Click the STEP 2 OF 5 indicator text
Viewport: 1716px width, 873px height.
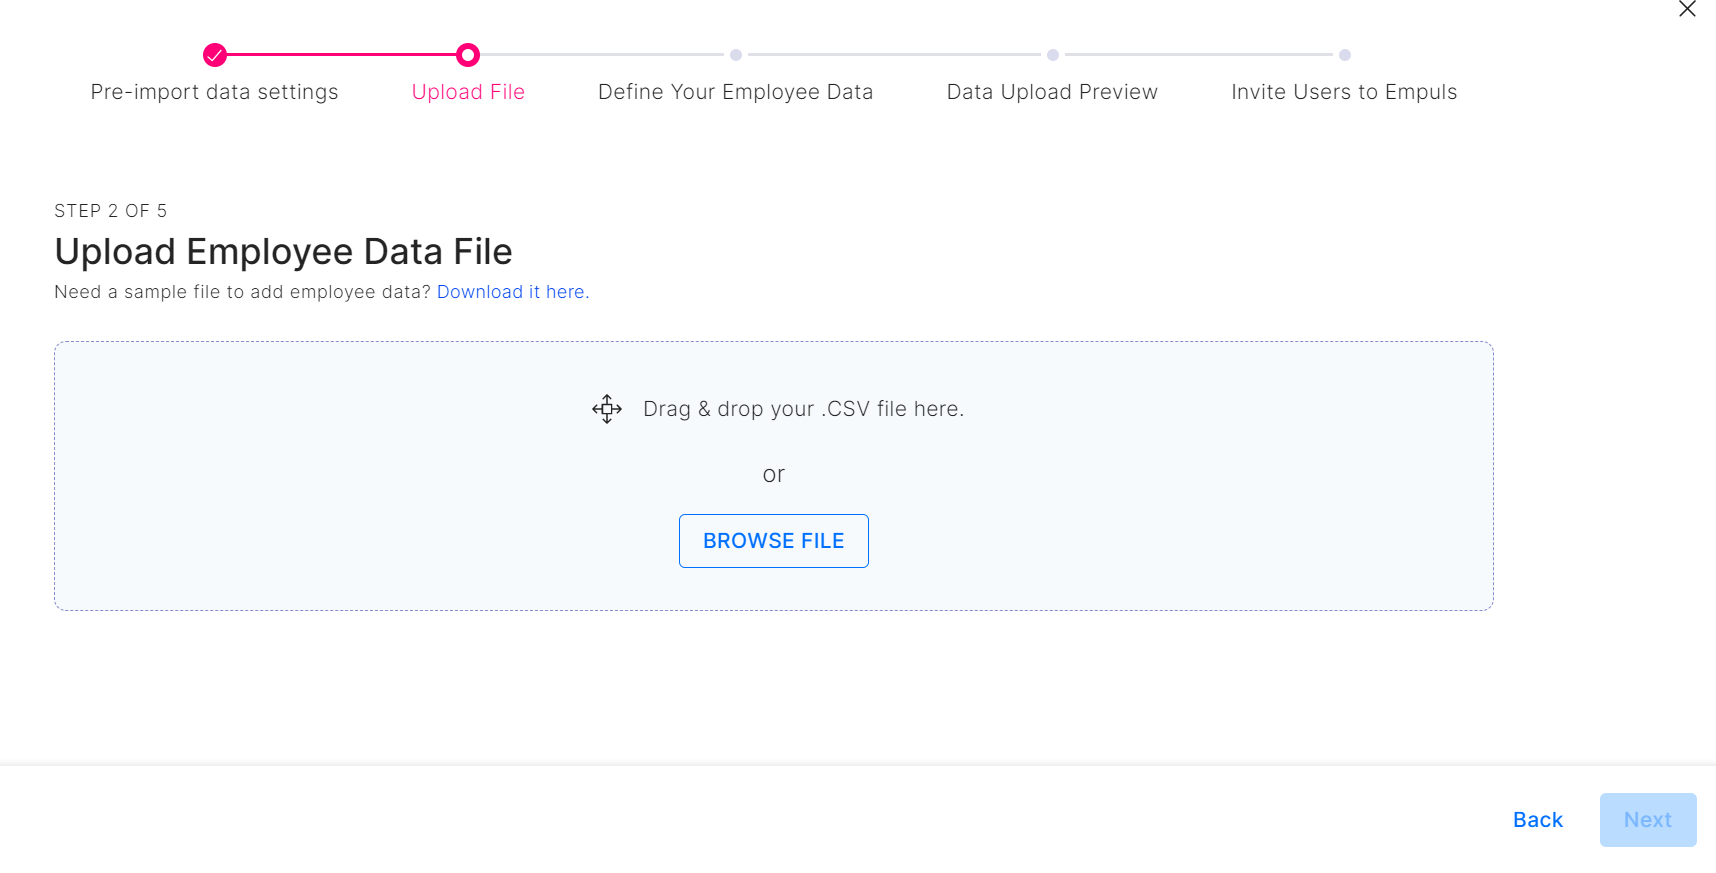point(111,211)
